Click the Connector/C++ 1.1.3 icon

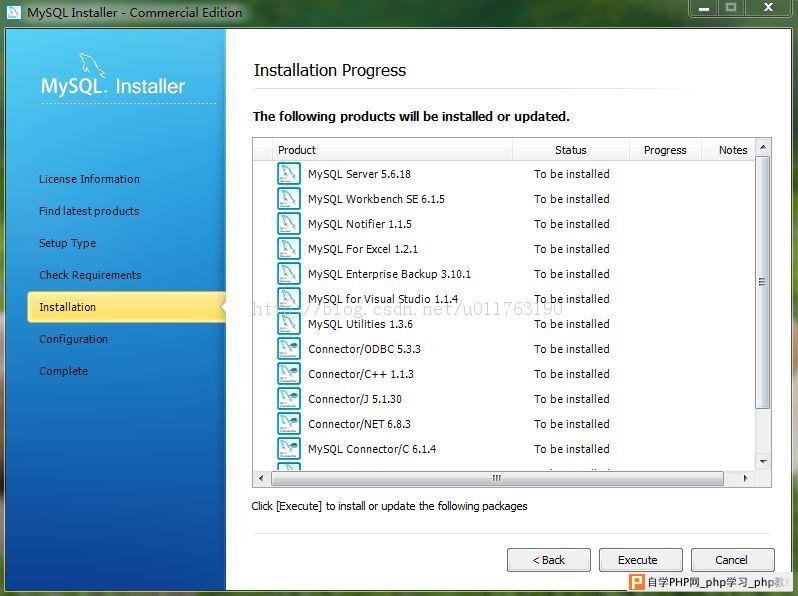289,373
